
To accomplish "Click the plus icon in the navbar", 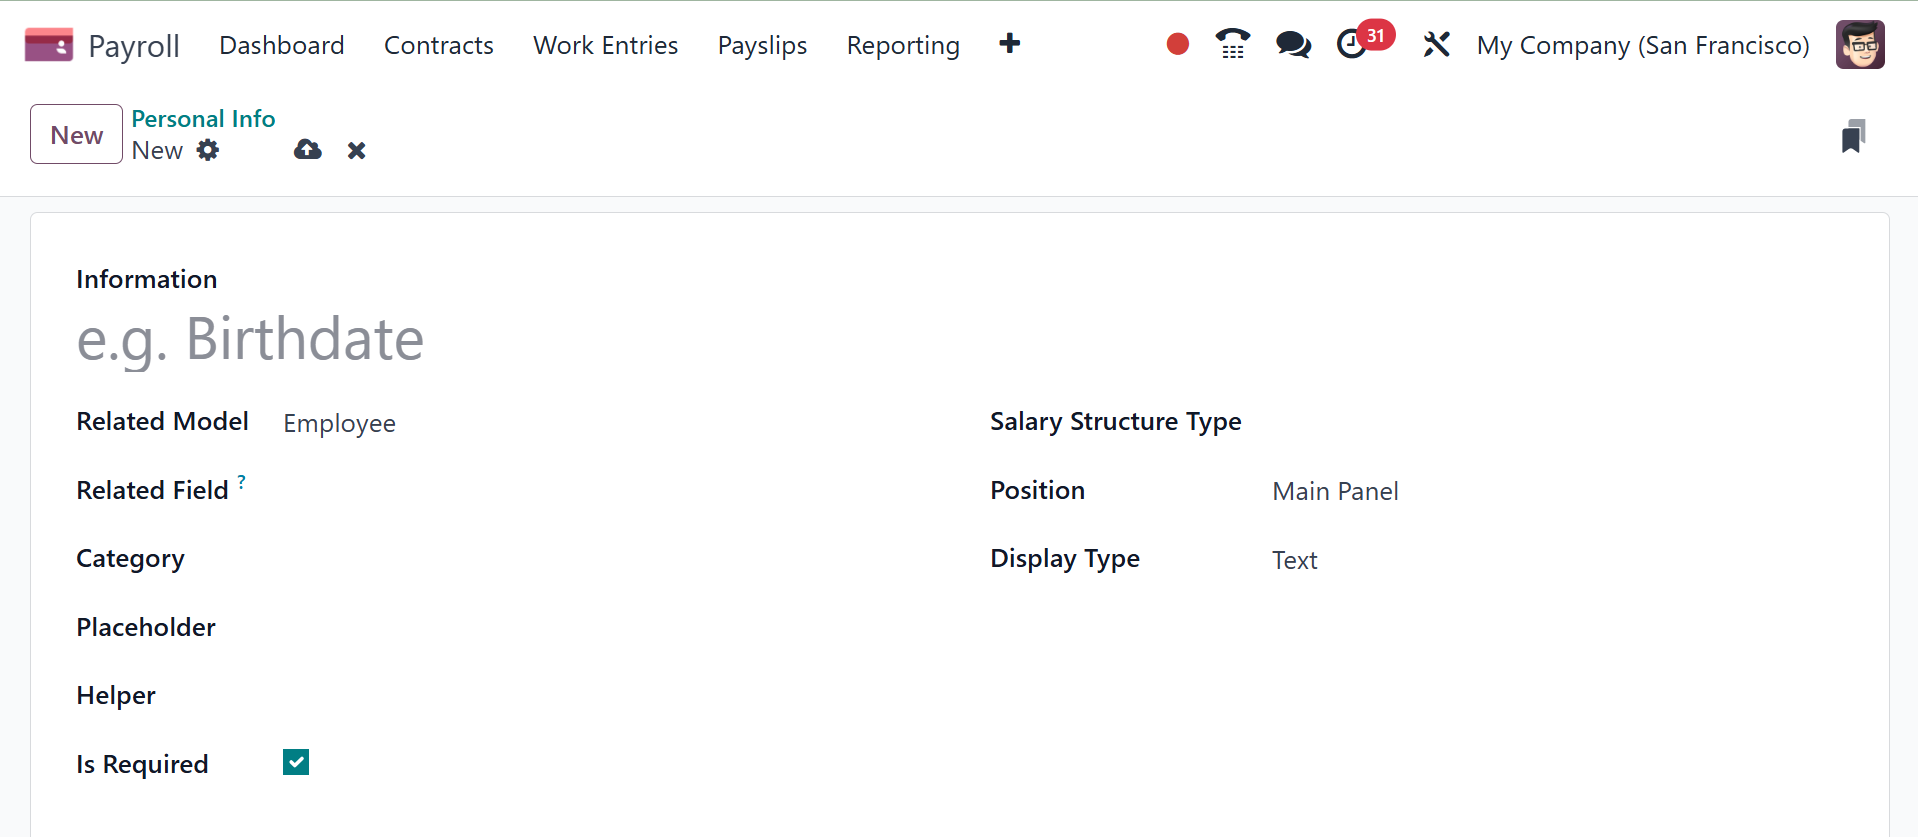I will (x=1009, y=44).
